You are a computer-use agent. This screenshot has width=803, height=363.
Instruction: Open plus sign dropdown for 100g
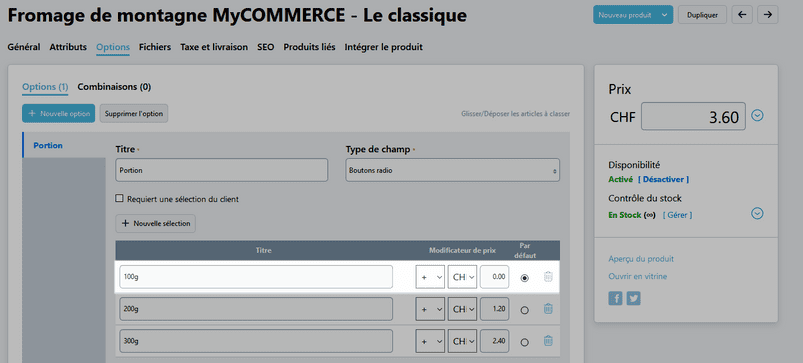click(430, 277)
